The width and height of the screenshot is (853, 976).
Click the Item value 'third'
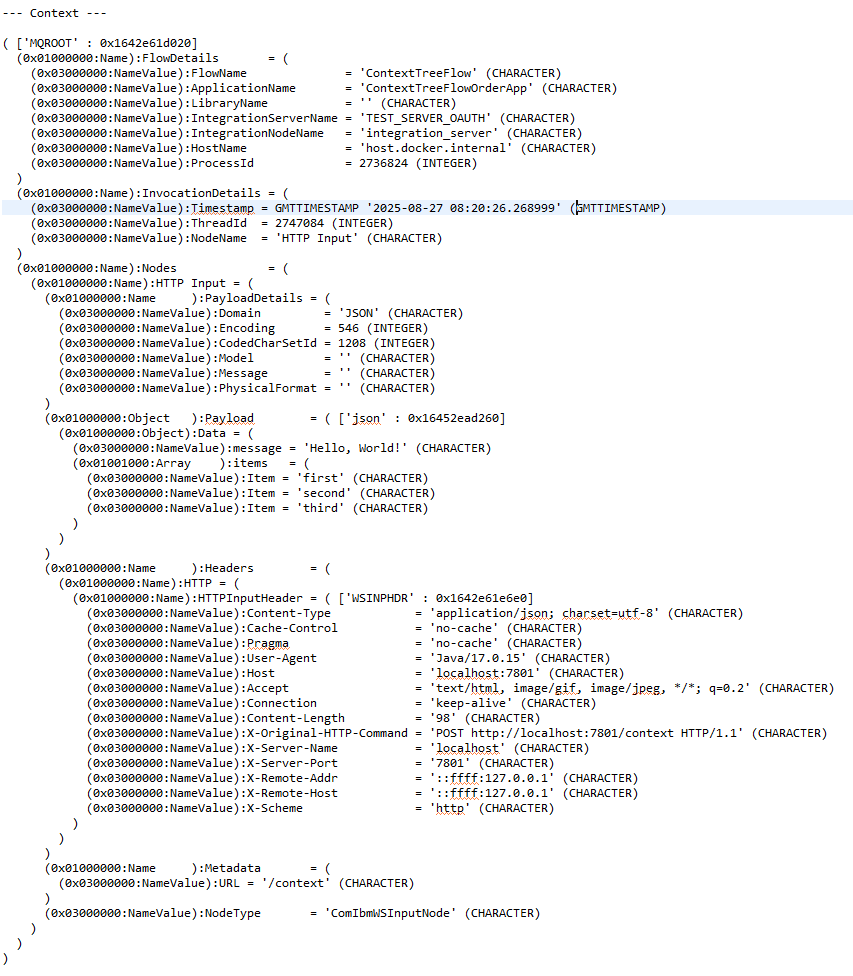[321, 508]
